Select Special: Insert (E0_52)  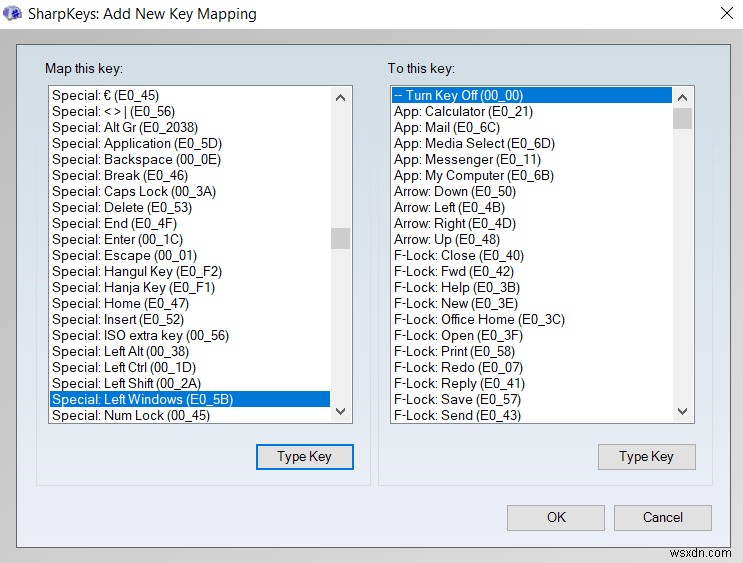pyautogui.click(x=190, y=319)
